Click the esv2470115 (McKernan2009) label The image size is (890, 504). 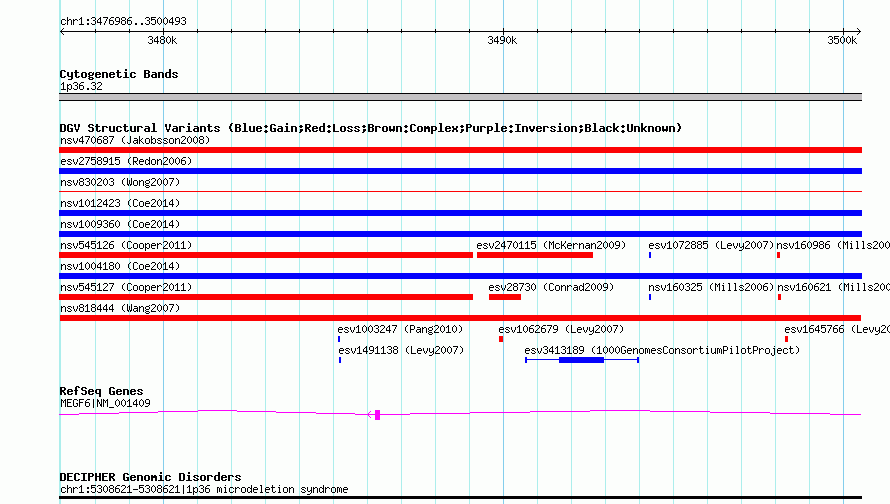point(551,245)
